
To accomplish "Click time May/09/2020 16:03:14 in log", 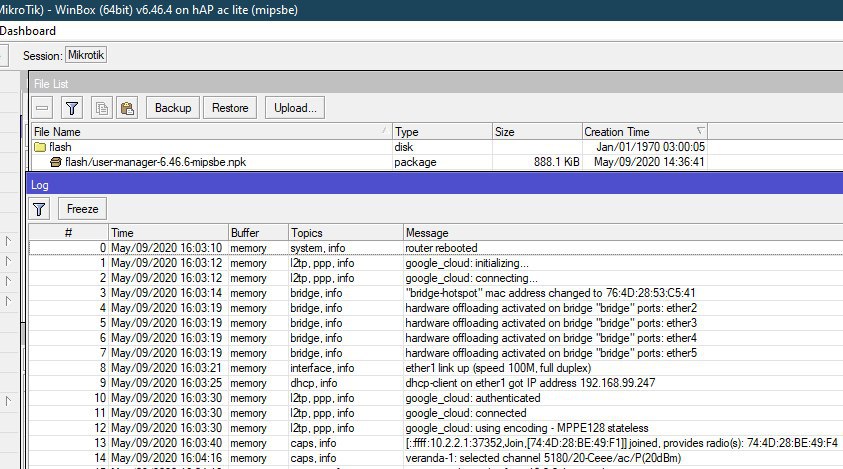I will (167, 293).
